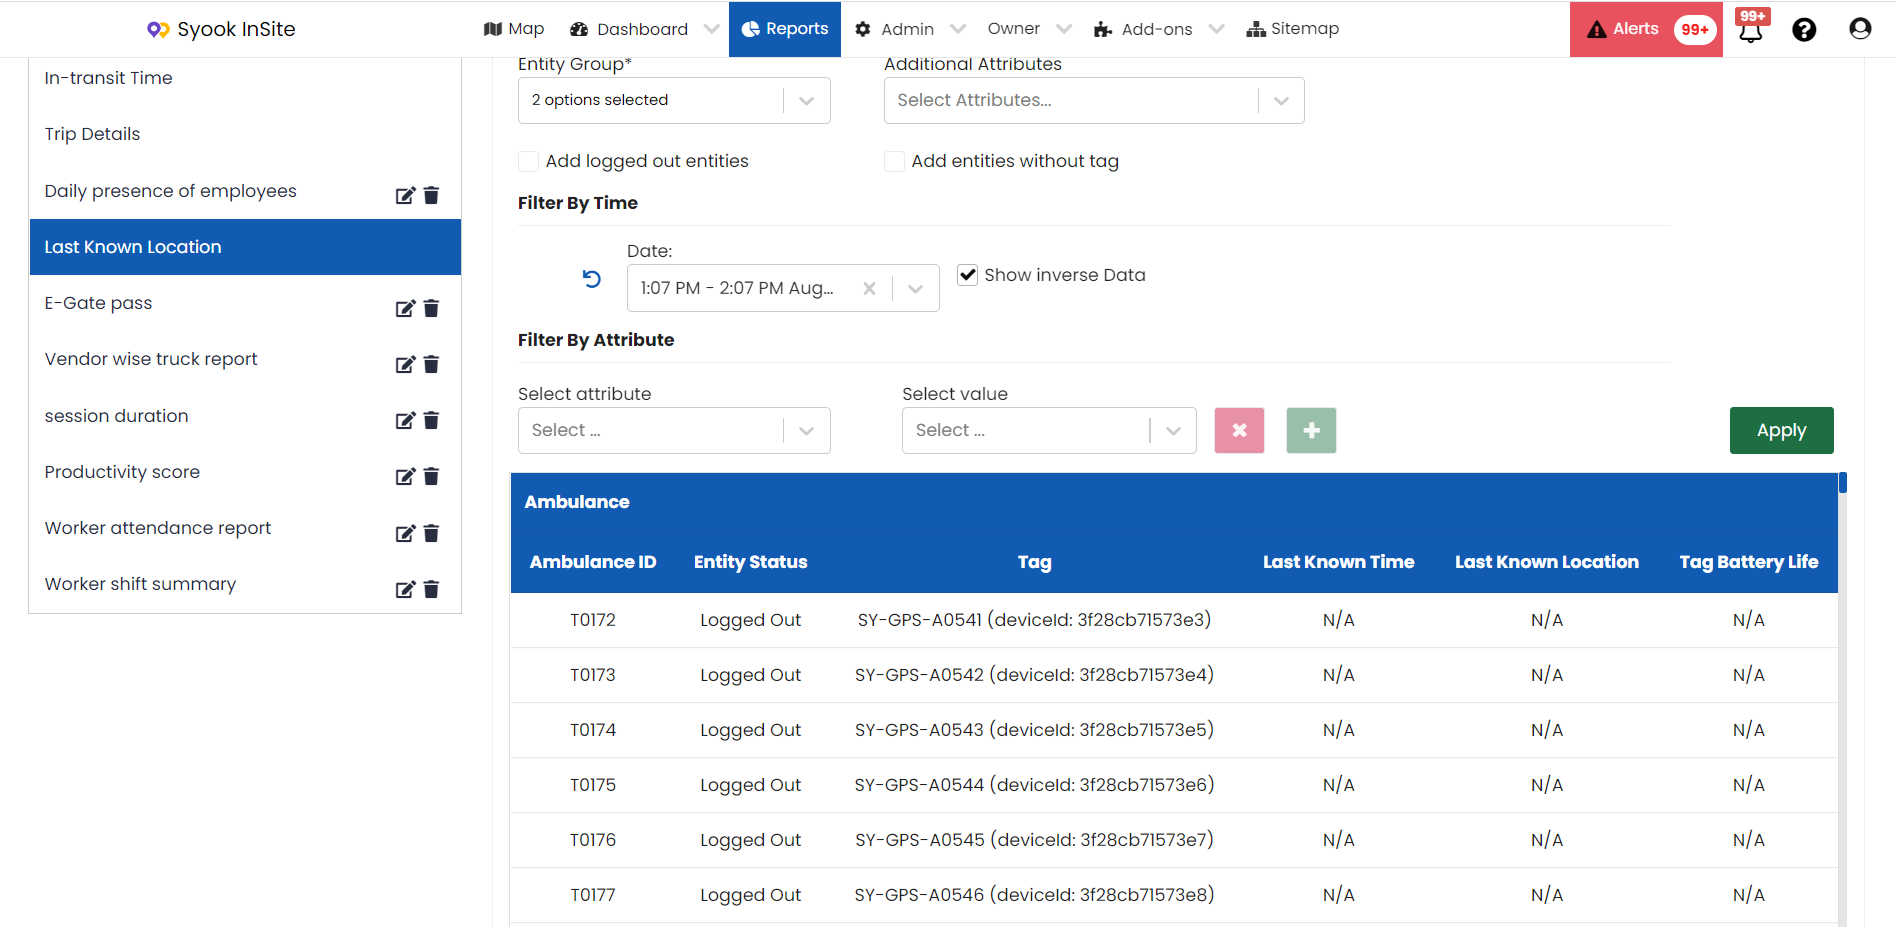Uncheck Show inverse Data
1896x927 pixels.
pos(967,275)
